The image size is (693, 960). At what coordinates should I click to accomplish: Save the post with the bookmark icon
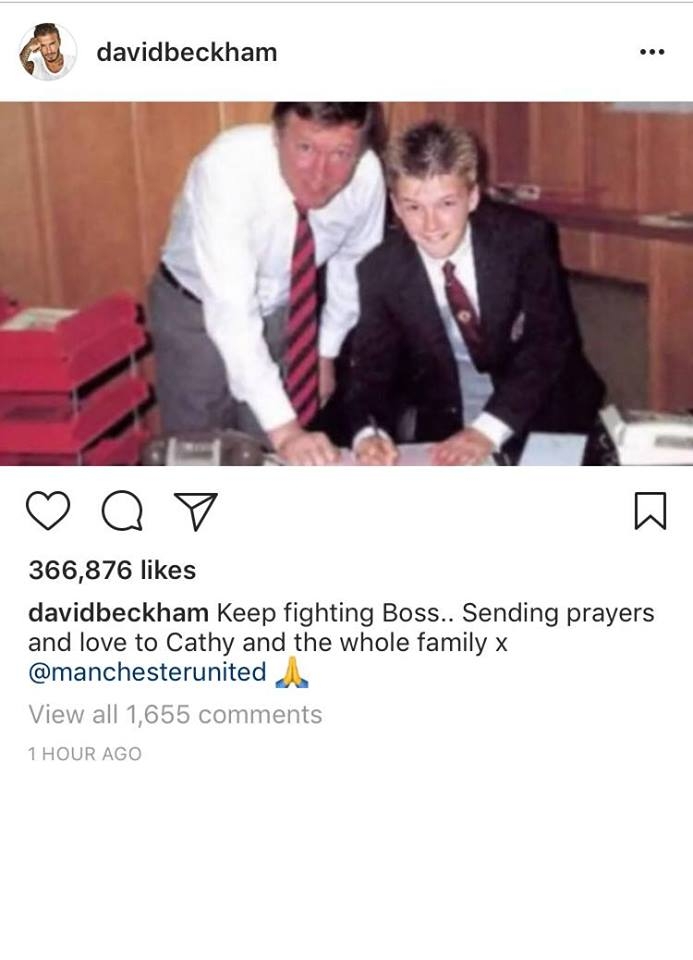point(650,511)
